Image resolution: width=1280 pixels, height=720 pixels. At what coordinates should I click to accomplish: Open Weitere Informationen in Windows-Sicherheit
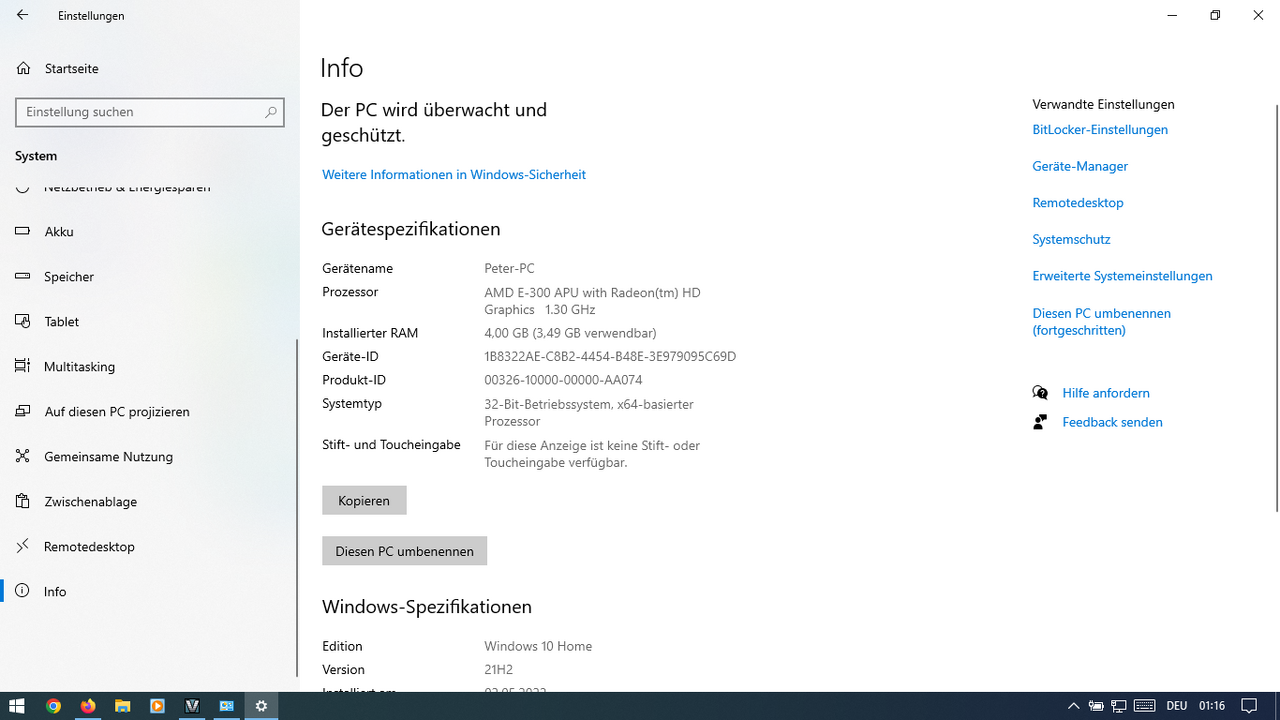coord(454,174)
